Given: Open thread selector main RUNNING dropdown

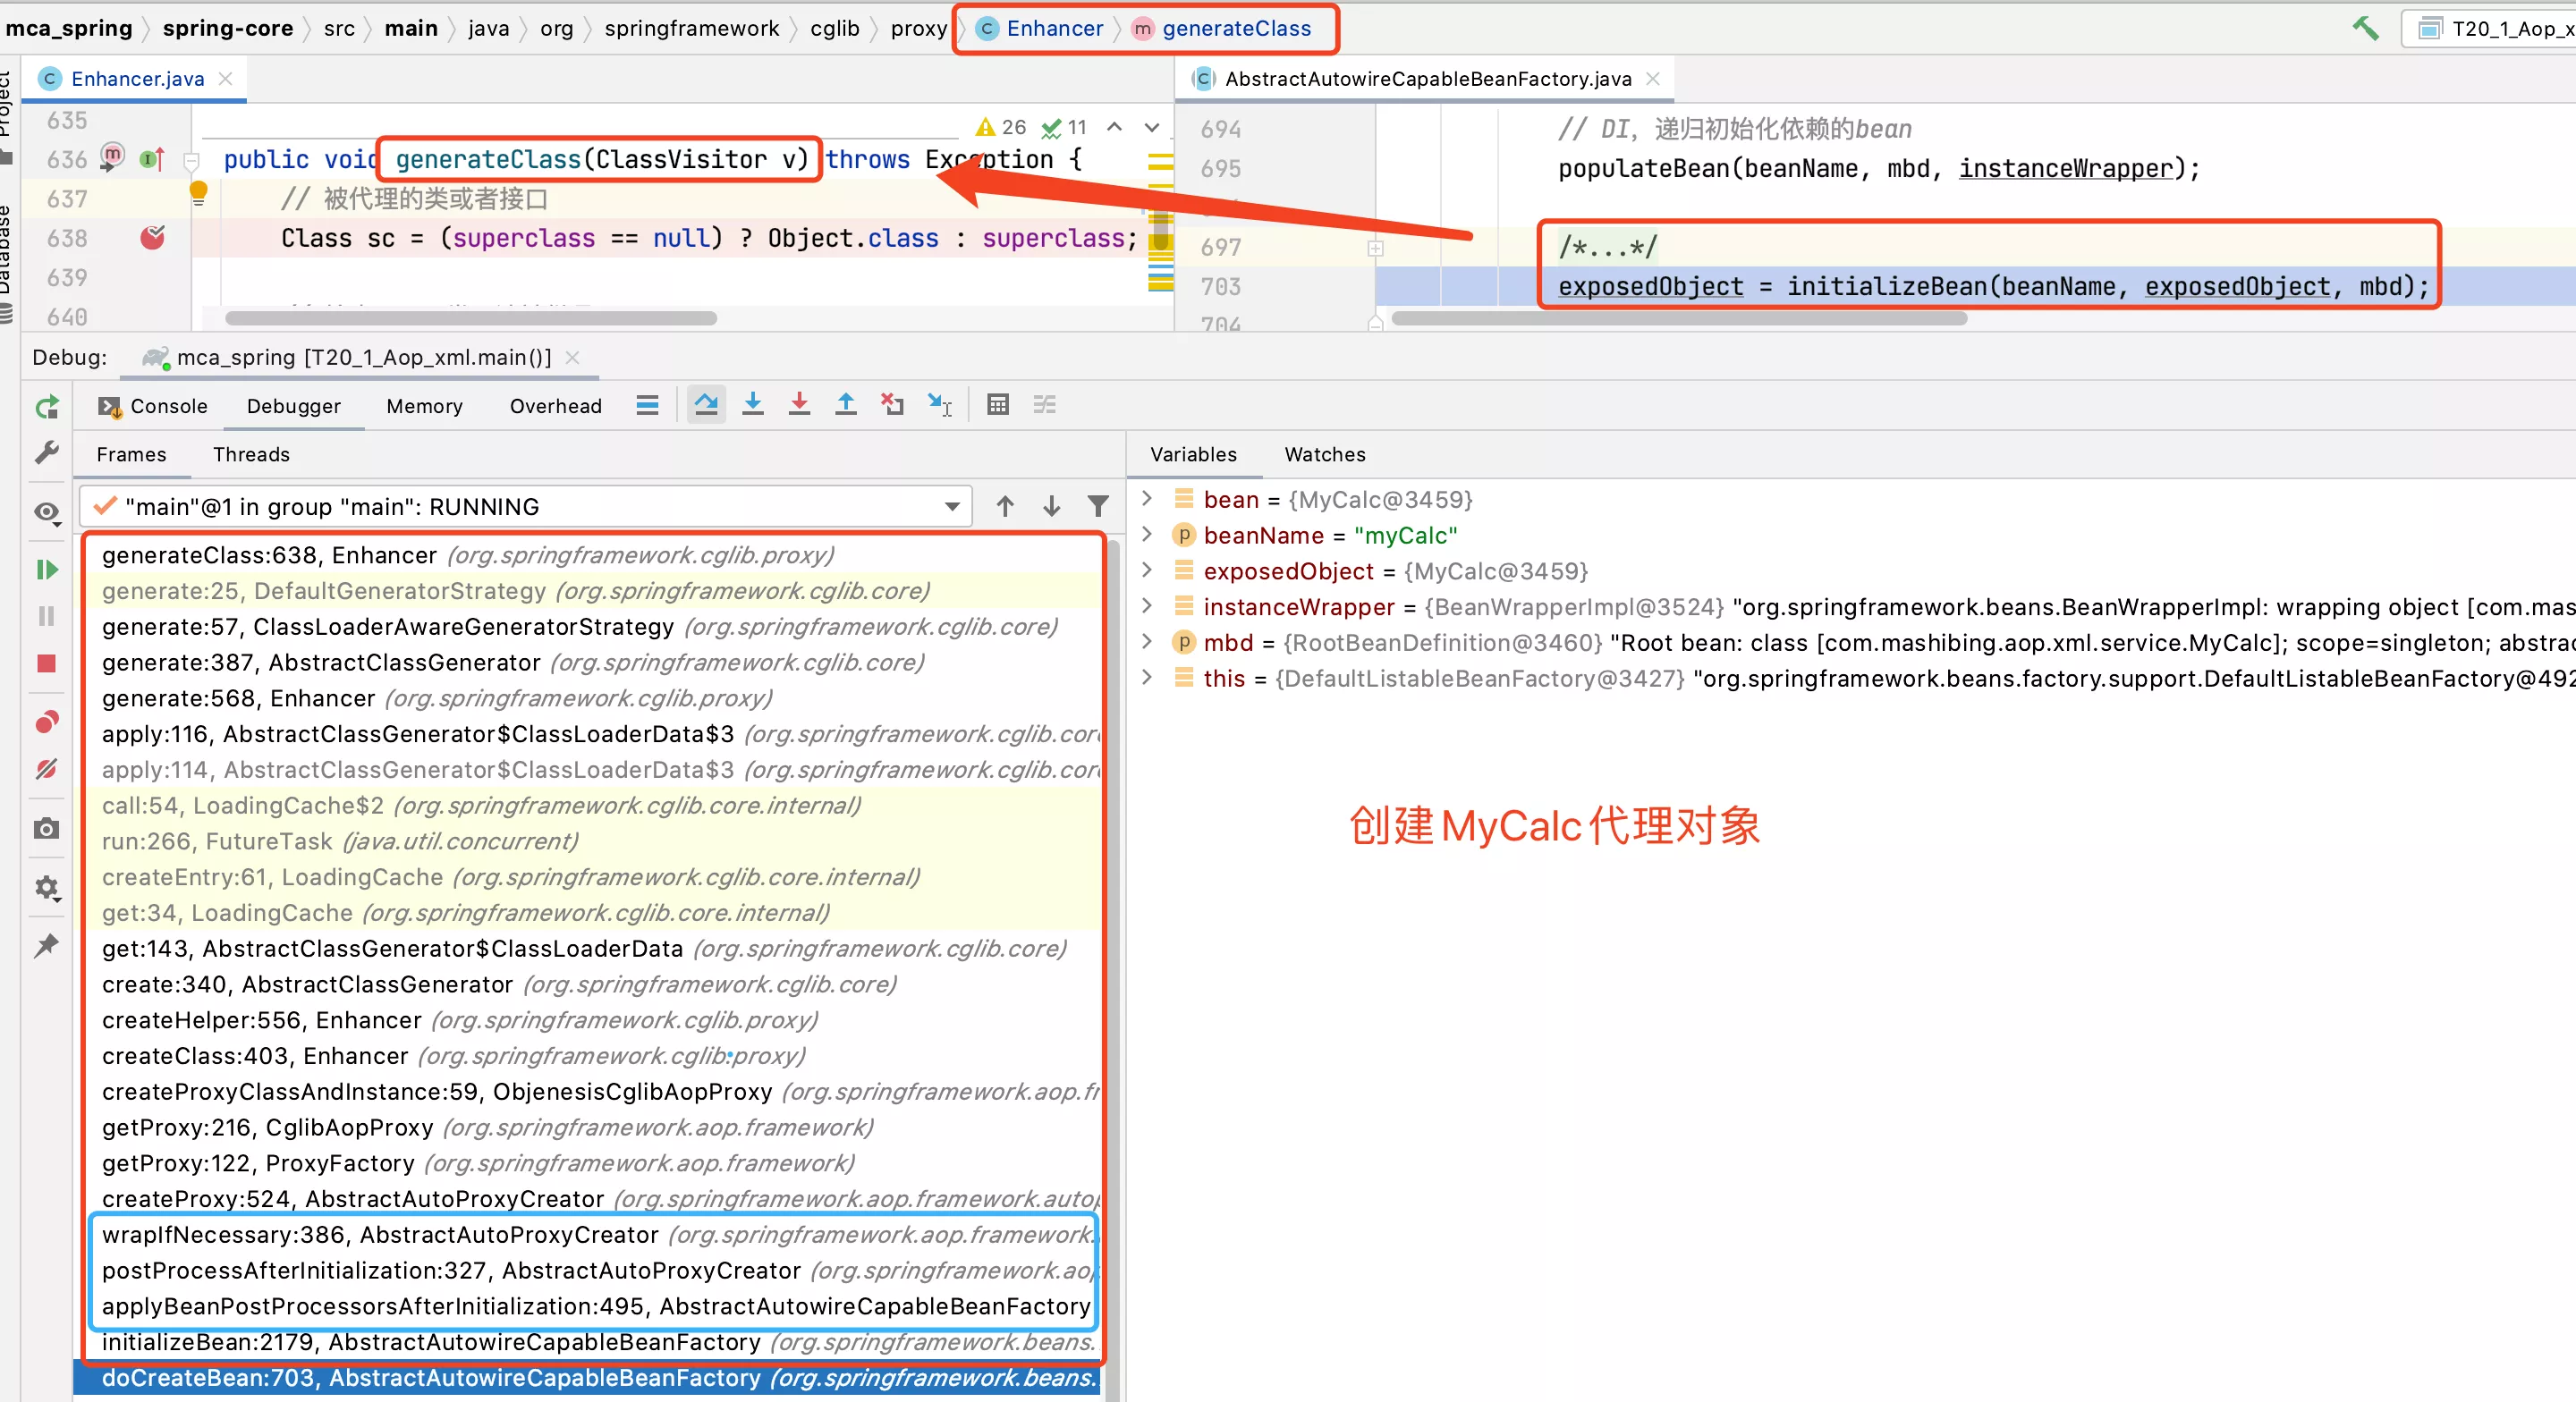Looking at the screenshot, I should 525,507.
